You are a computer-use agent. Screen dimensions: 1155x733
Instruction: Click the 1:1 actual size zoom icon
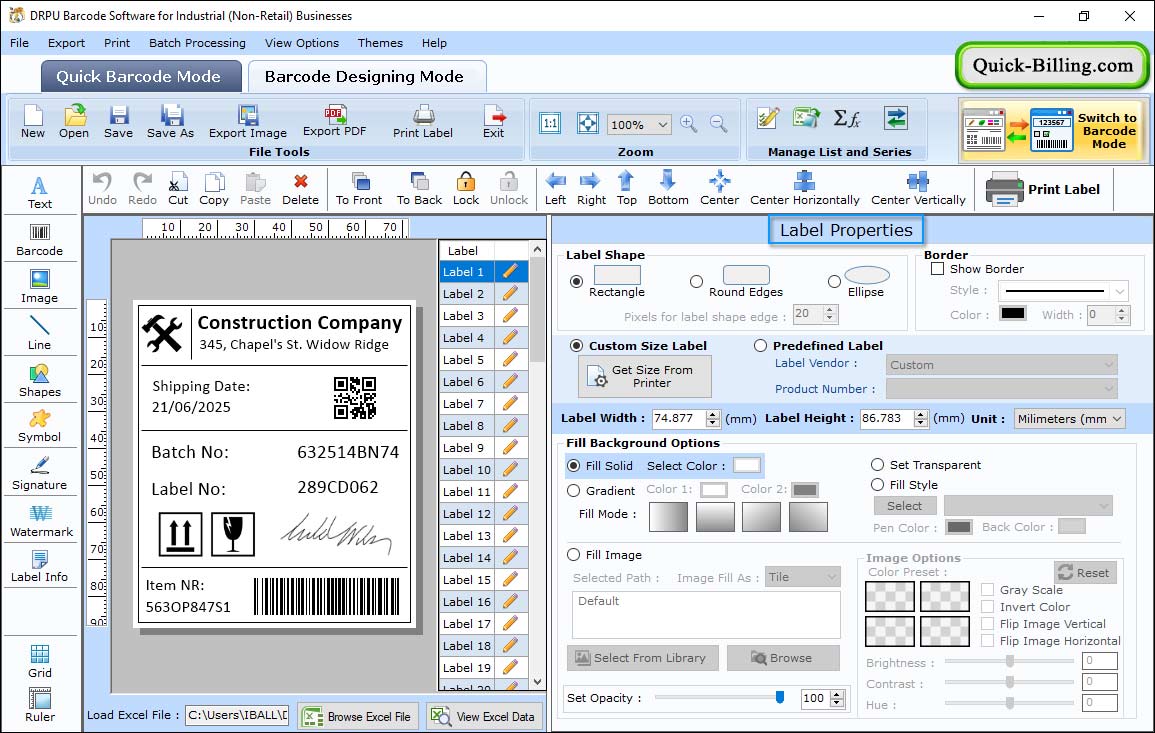pyautogui.click(x=550, y=123)
